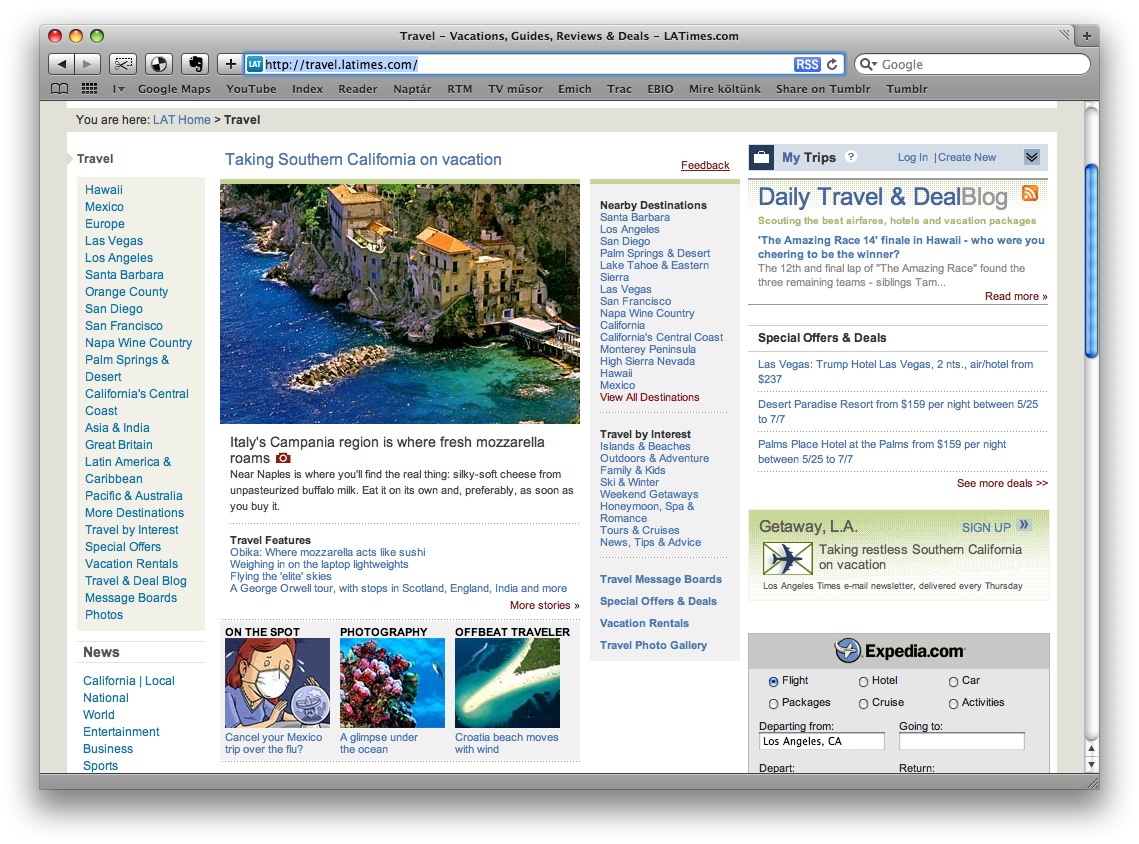Click More stories link
The image size is (1139, 844).
[x=545, y=605]
